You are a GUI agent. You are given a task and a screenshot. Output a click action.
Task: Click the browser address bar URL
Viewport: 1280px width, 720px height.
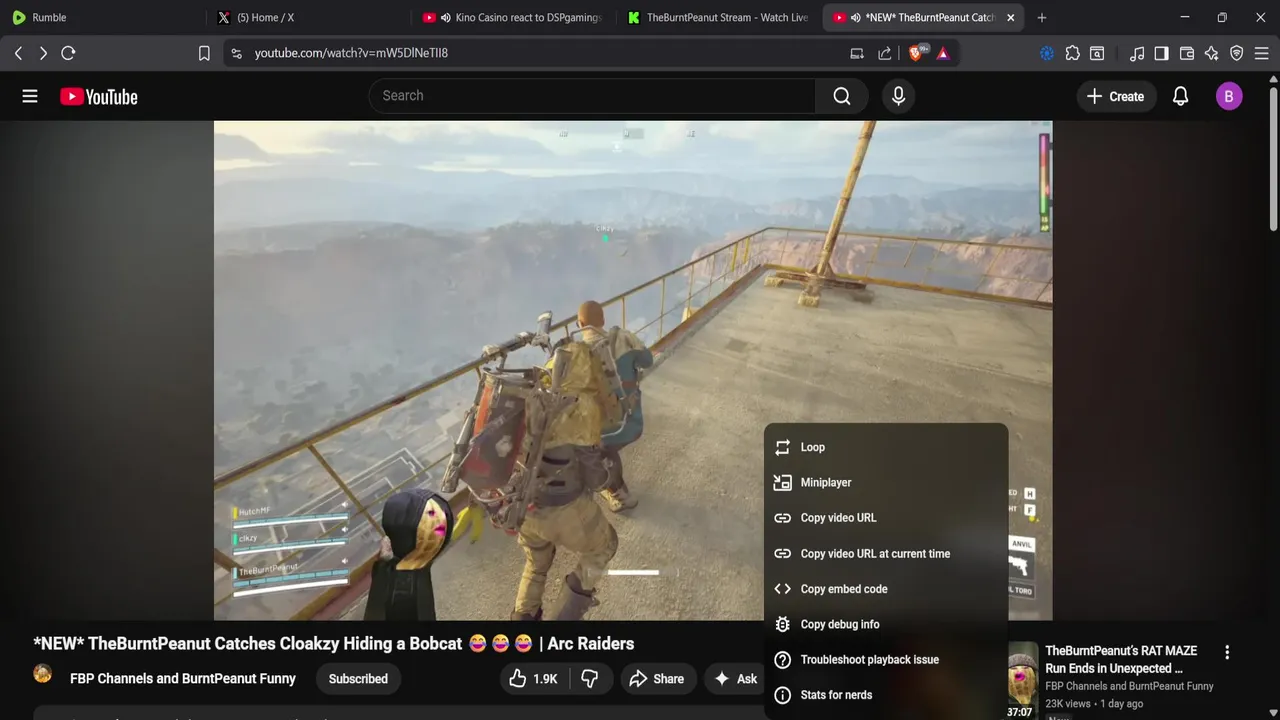(x=351, y=53)
